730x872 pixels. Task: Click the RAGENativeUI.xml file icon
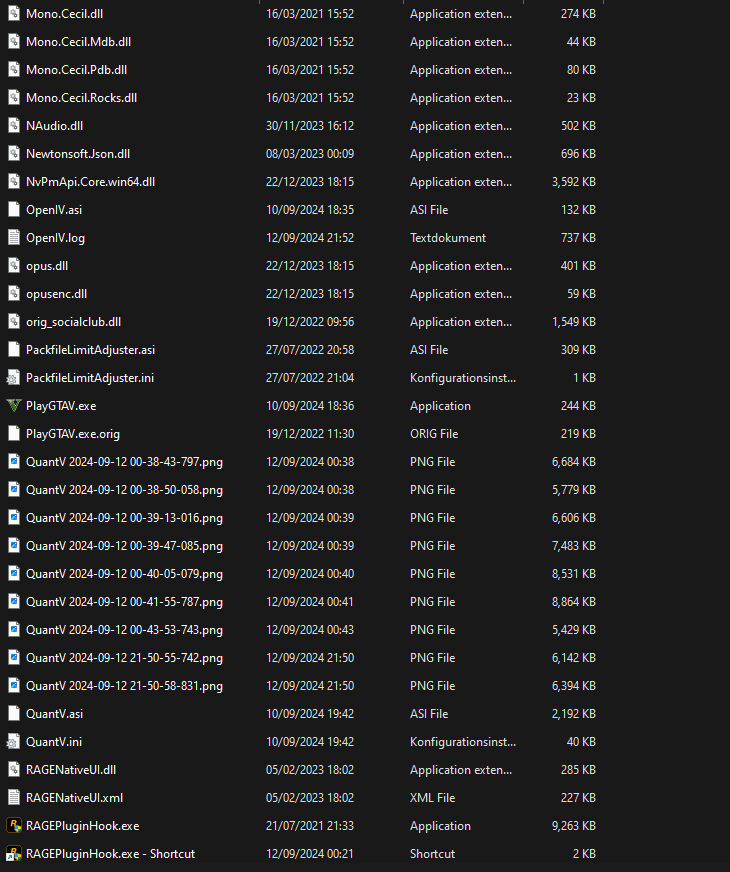(x=14, y=798)
